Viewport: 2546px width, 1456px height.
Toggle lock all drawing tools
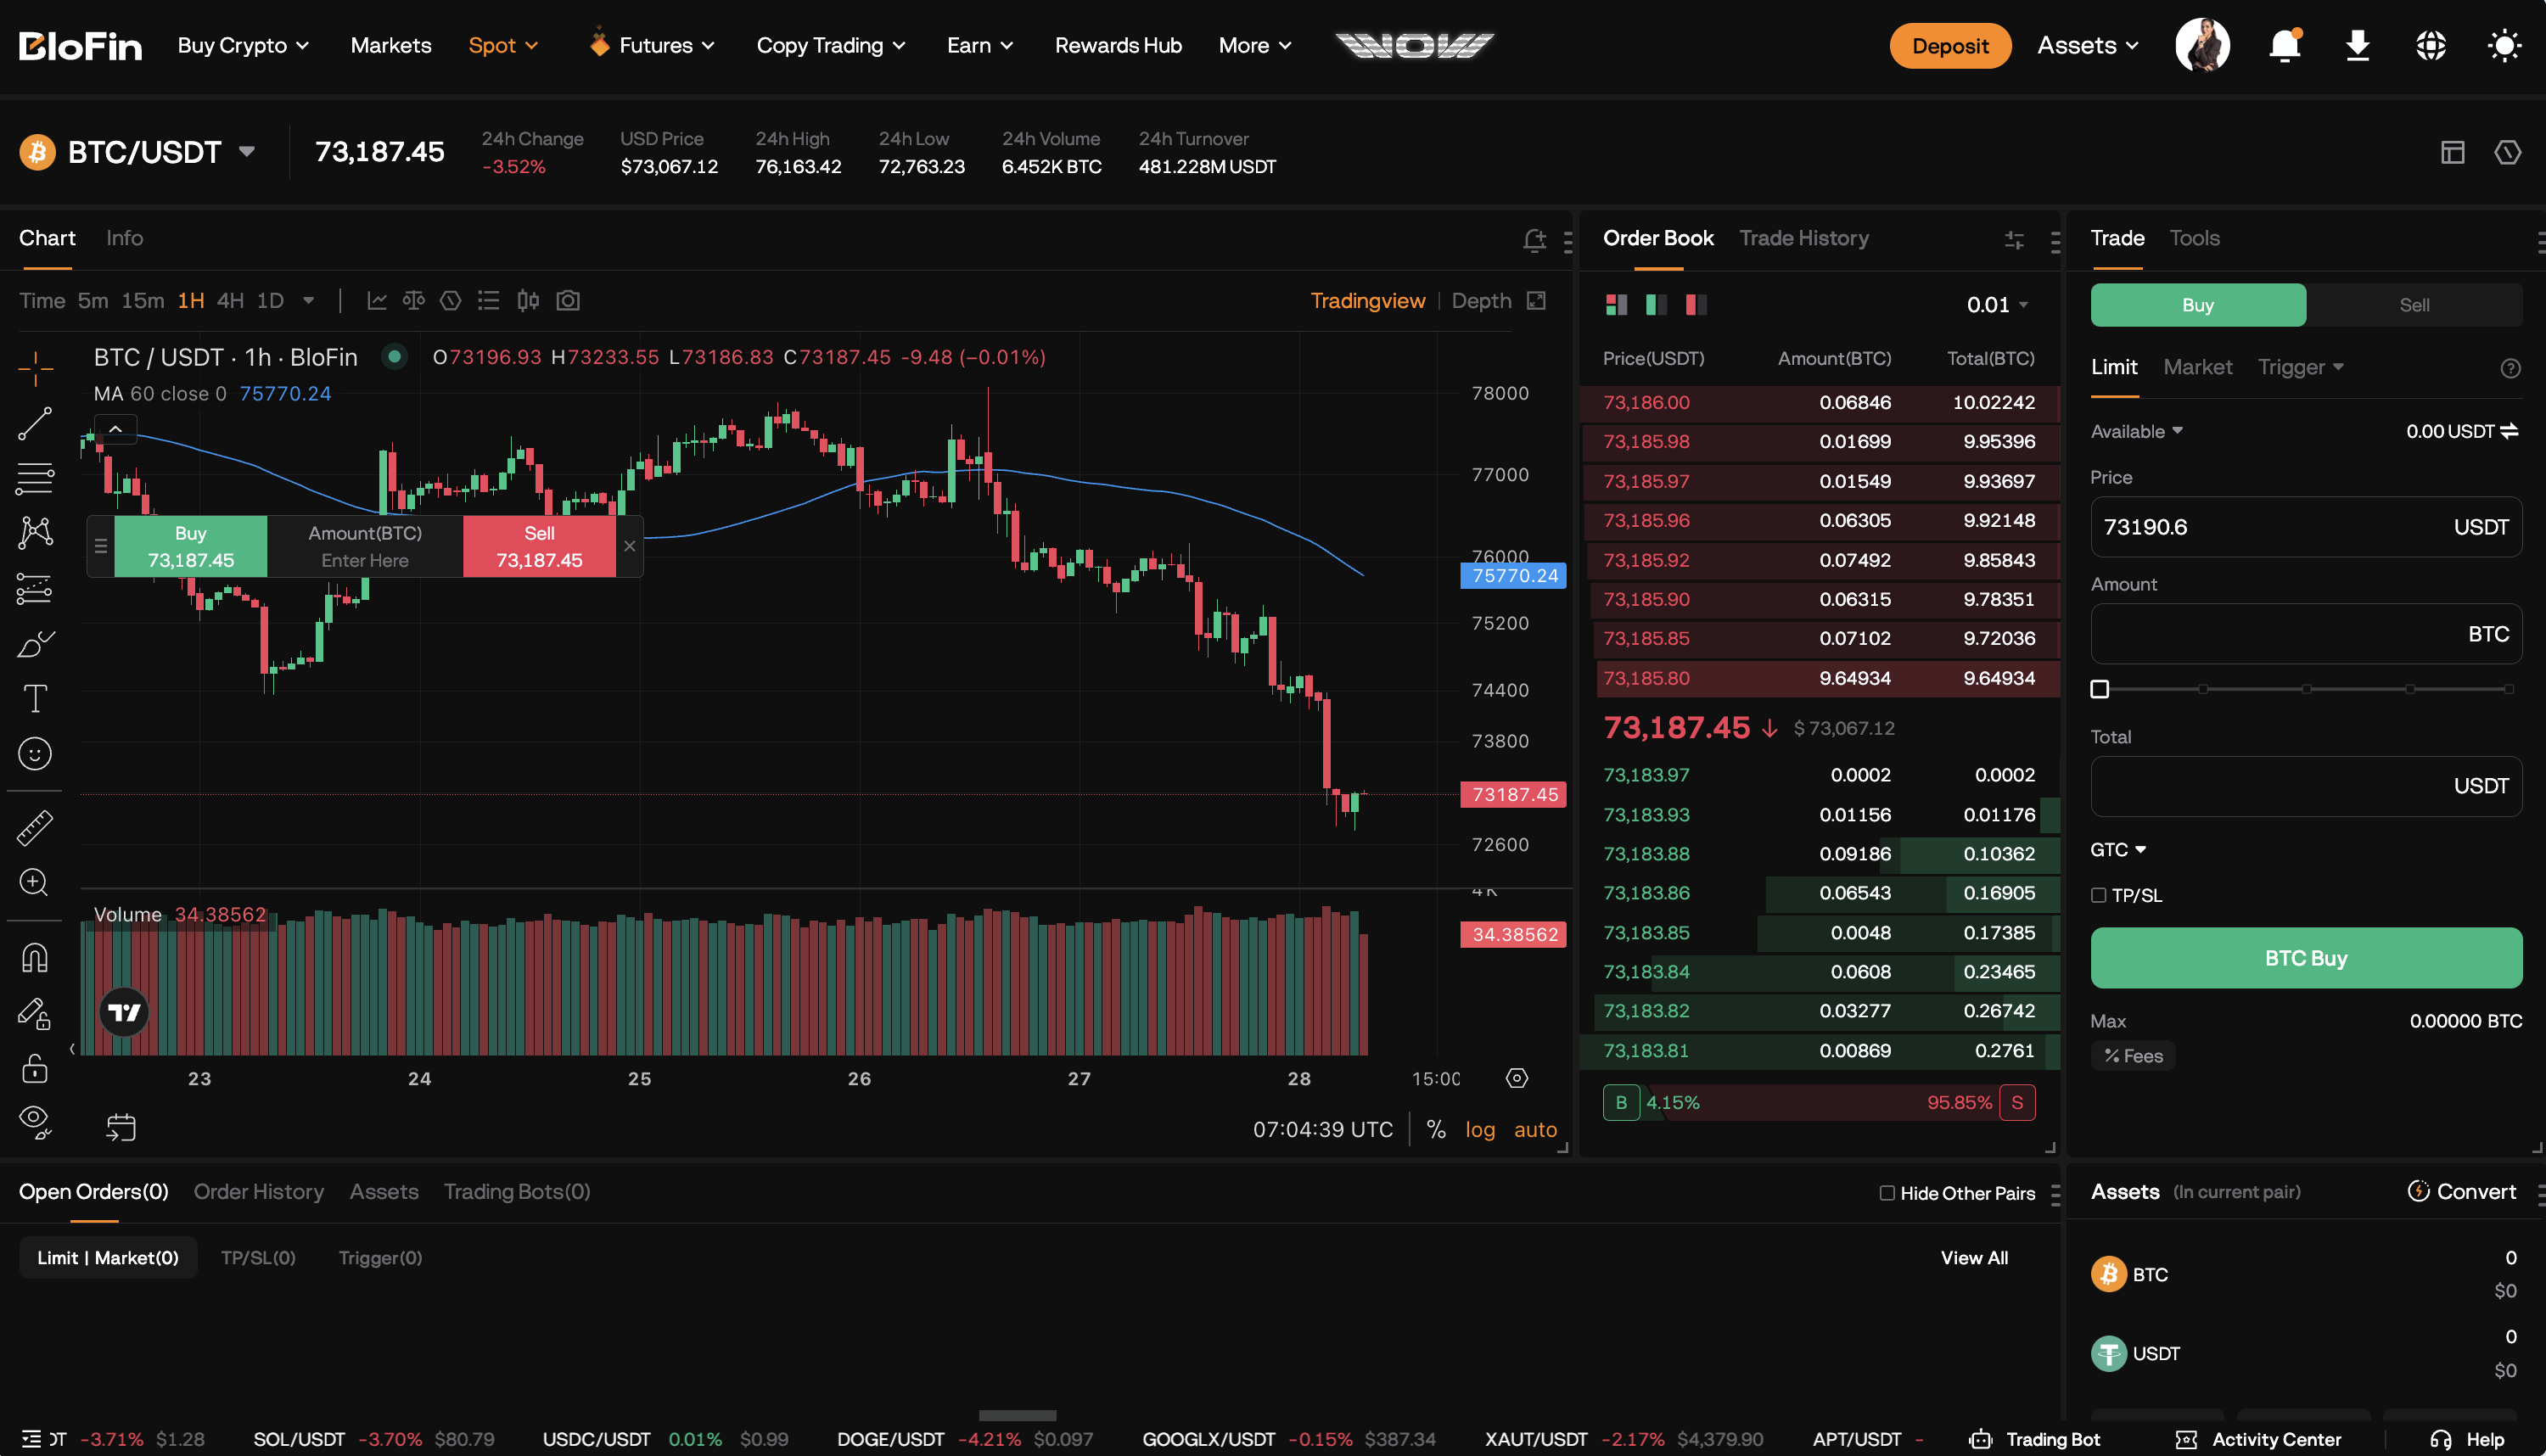(x=35, y=1068)
